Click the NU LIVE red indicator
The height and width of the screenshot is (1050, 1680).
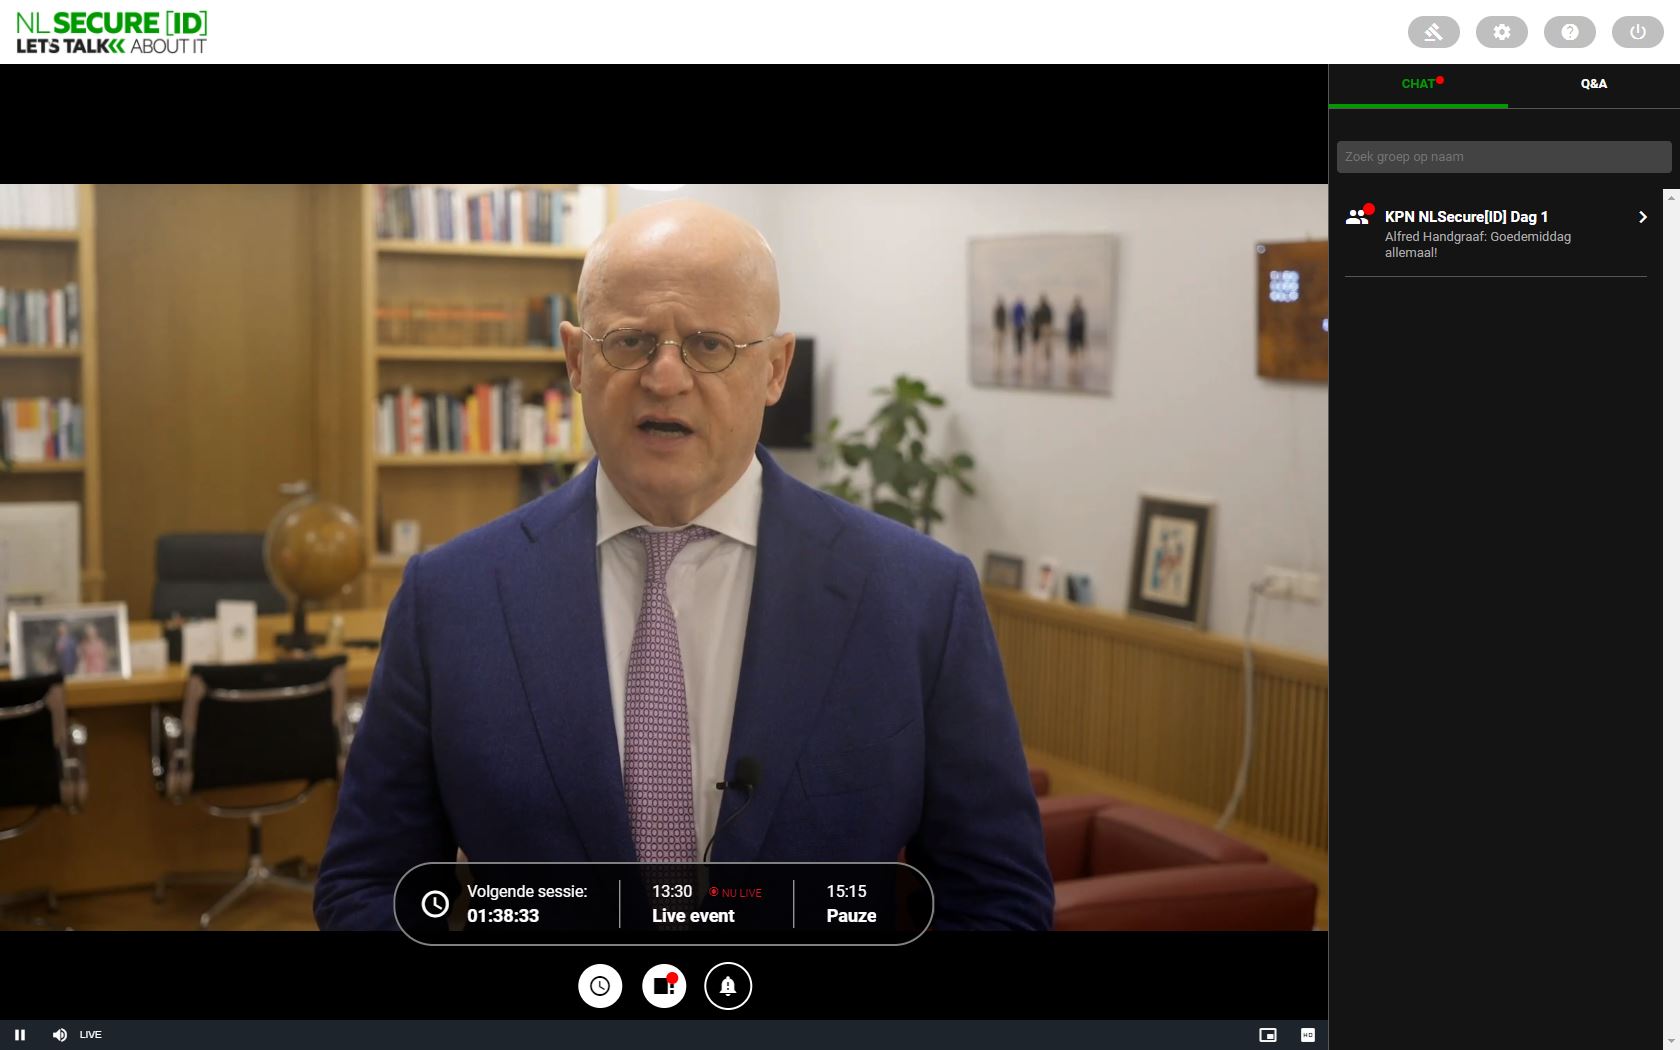click(x=735, y=893)
